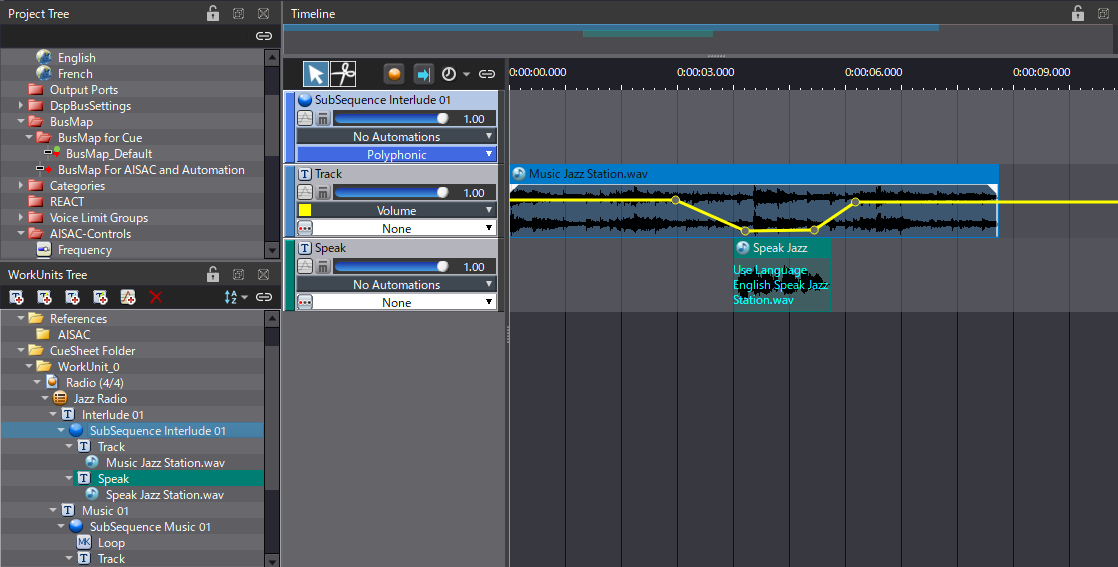
Task: Expand the Voice Limit Groups folder
Action: click(21, 218)
